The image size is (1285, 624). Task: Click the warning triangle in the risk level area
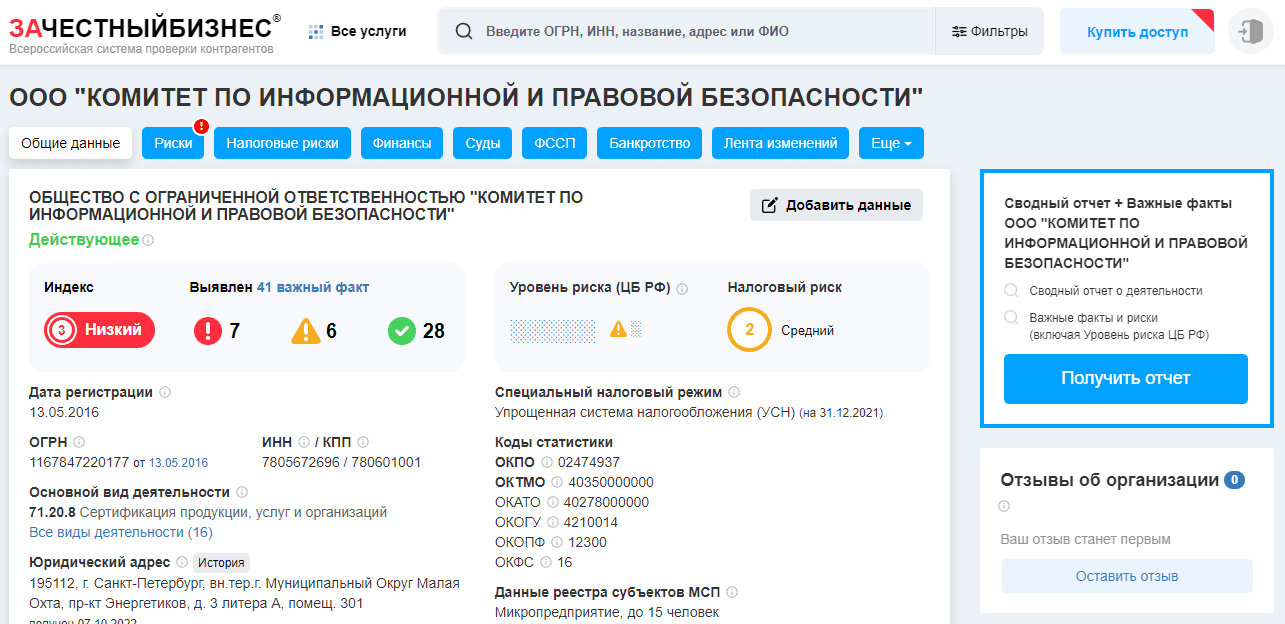[x=616, y=327]
